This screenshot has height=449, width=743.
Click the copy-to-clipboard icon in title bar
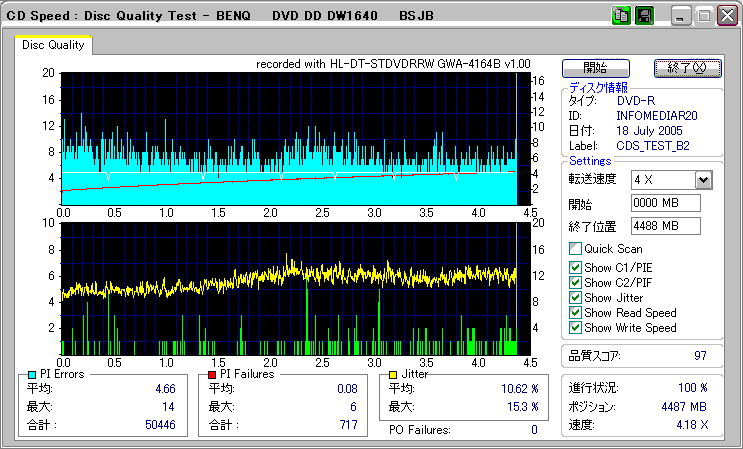click(621, 16)
